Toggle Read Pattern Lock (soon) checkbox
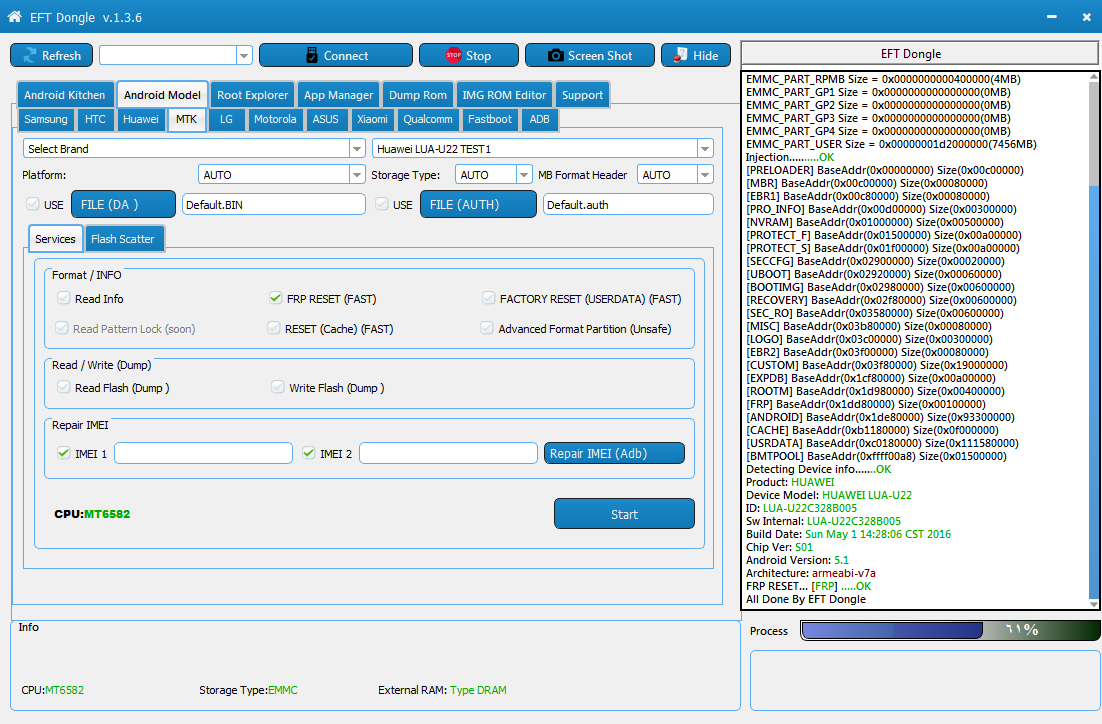This screenshot has width=1102, height=724. point(62,328)
